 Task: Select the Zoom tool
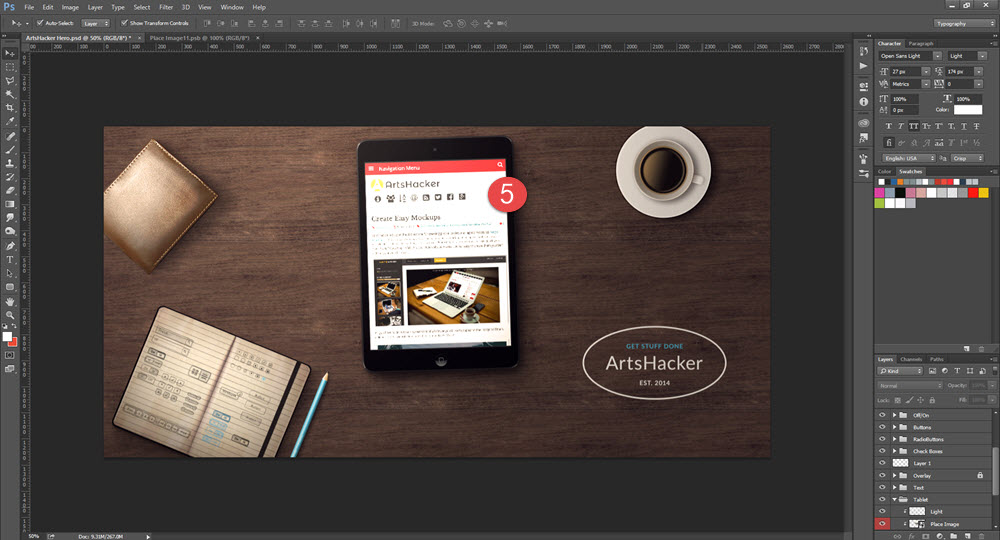pyautogui.click(x=10, y=315)
